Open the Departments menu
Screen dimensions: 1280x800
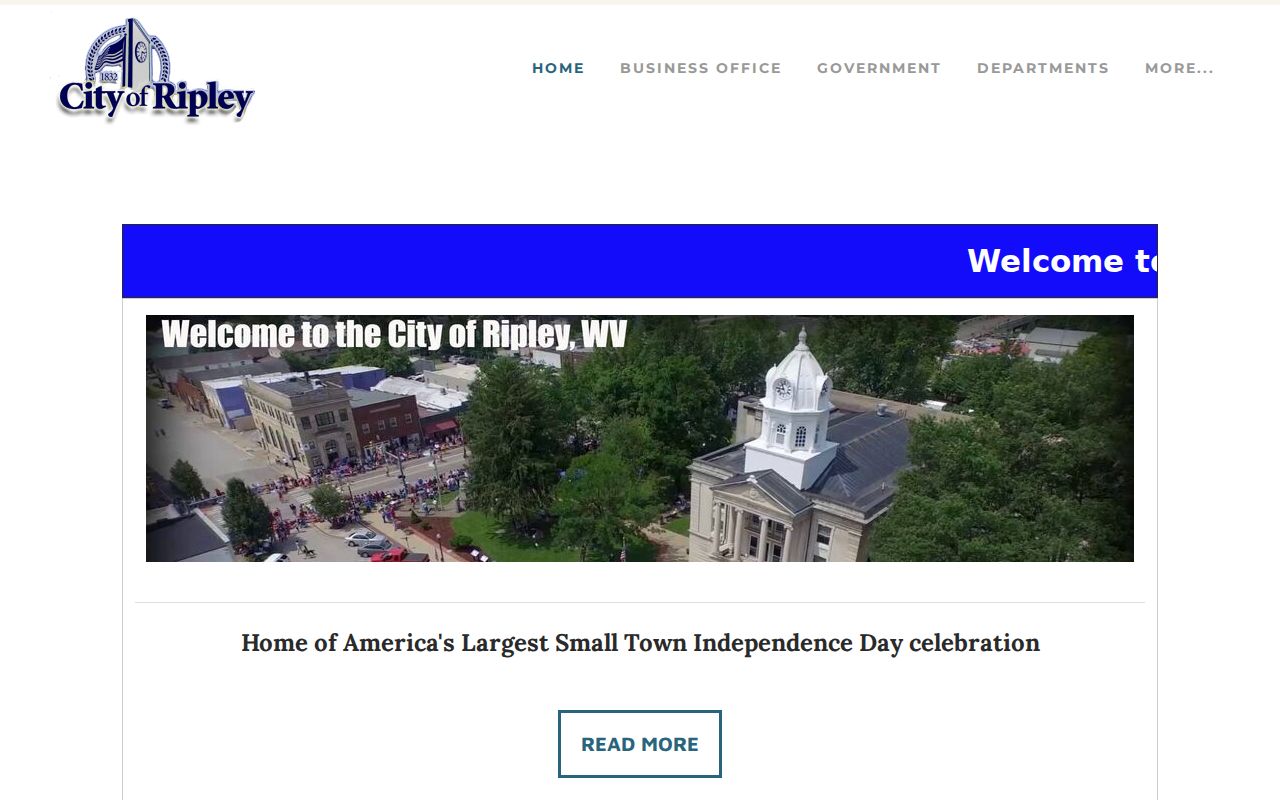coord(1043,68)
